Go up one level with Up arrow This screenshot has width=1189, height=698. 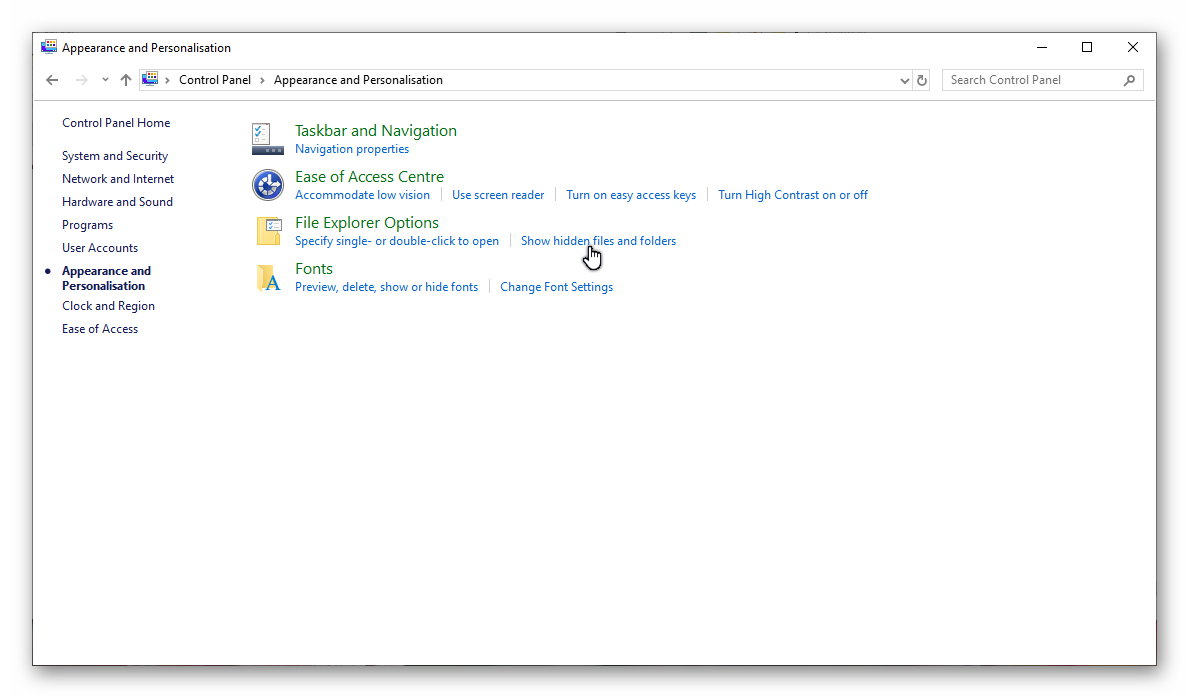126,80
